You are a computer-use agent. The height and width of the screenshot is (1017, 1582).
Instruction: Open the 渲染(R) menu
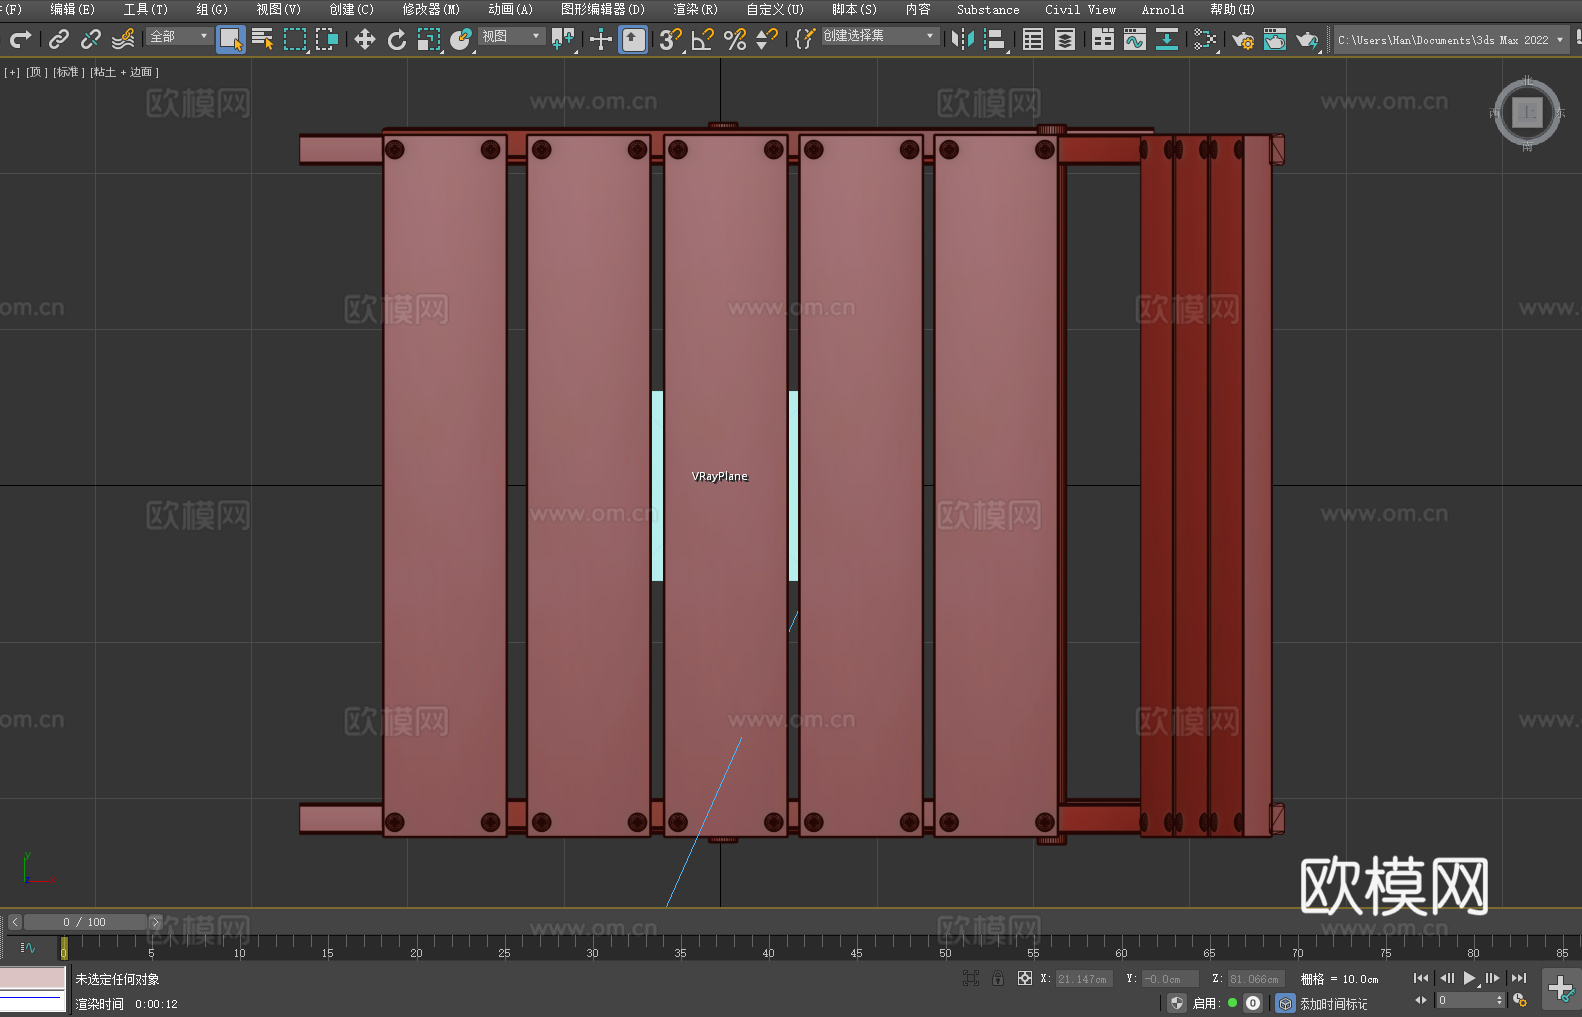tap(695, 9)
